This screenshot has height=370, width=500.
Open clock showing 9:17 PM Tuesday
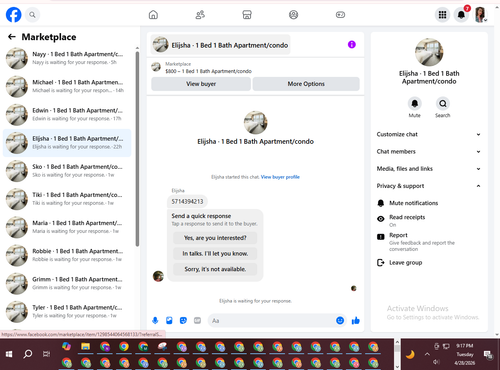(465, 354)
